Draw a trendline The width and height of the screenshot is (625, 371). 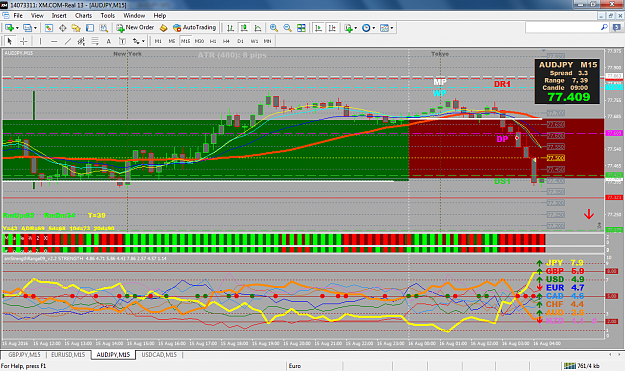click(68, 41)
